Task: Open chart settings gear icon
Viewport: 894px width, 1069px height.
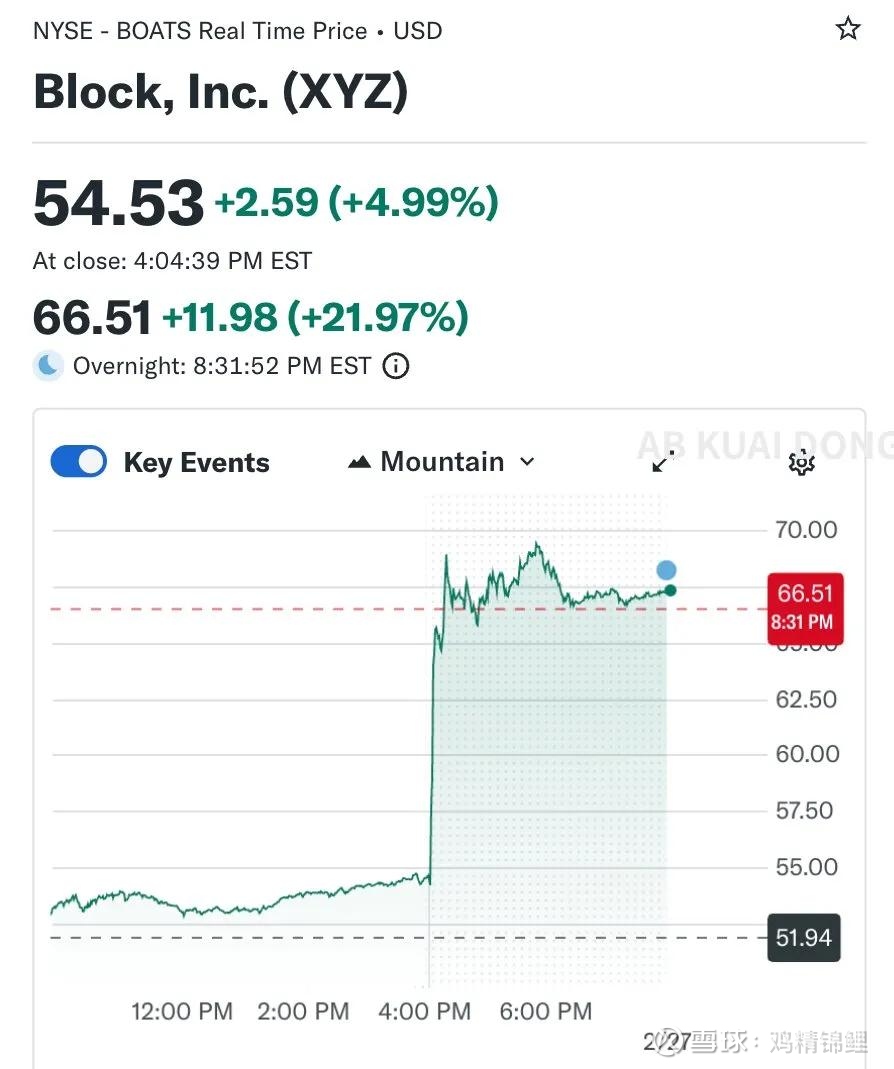Action: pos(801,462)
